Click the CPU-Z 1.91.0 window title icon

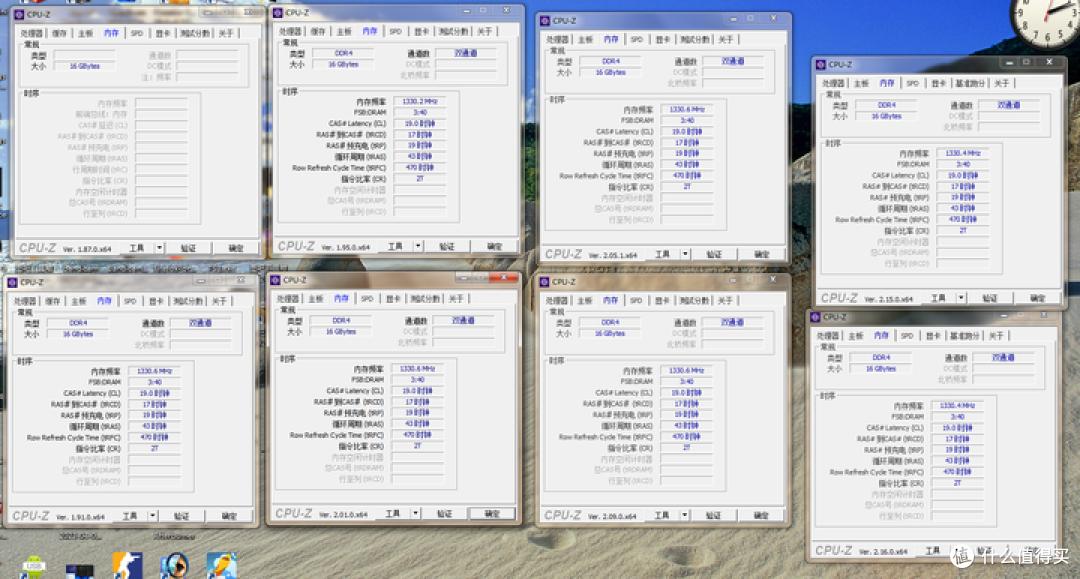click(12, 282)
